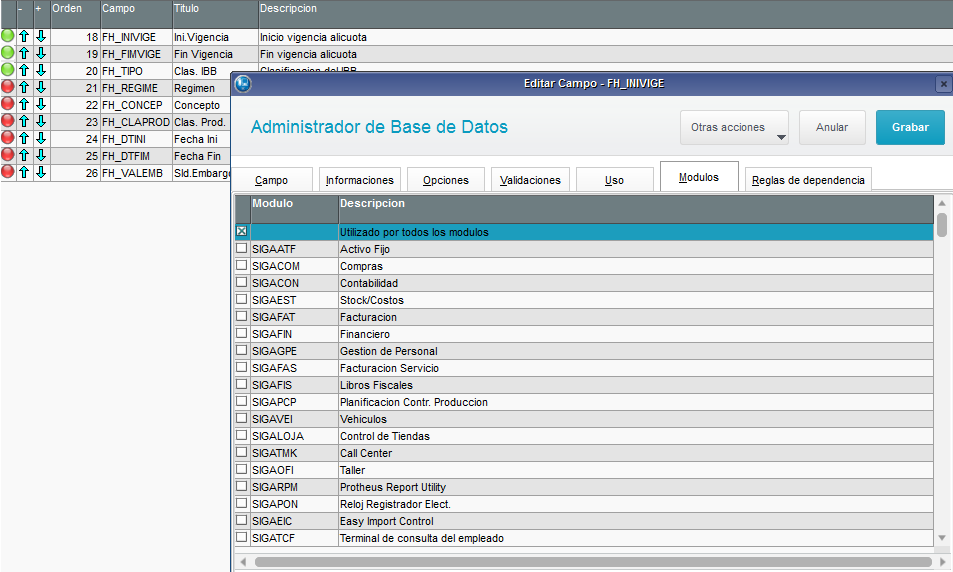The height and width of the screenshot is (572, 953).
Task: Click horizontal scrollbar right arrow
Action: [943, 562]
